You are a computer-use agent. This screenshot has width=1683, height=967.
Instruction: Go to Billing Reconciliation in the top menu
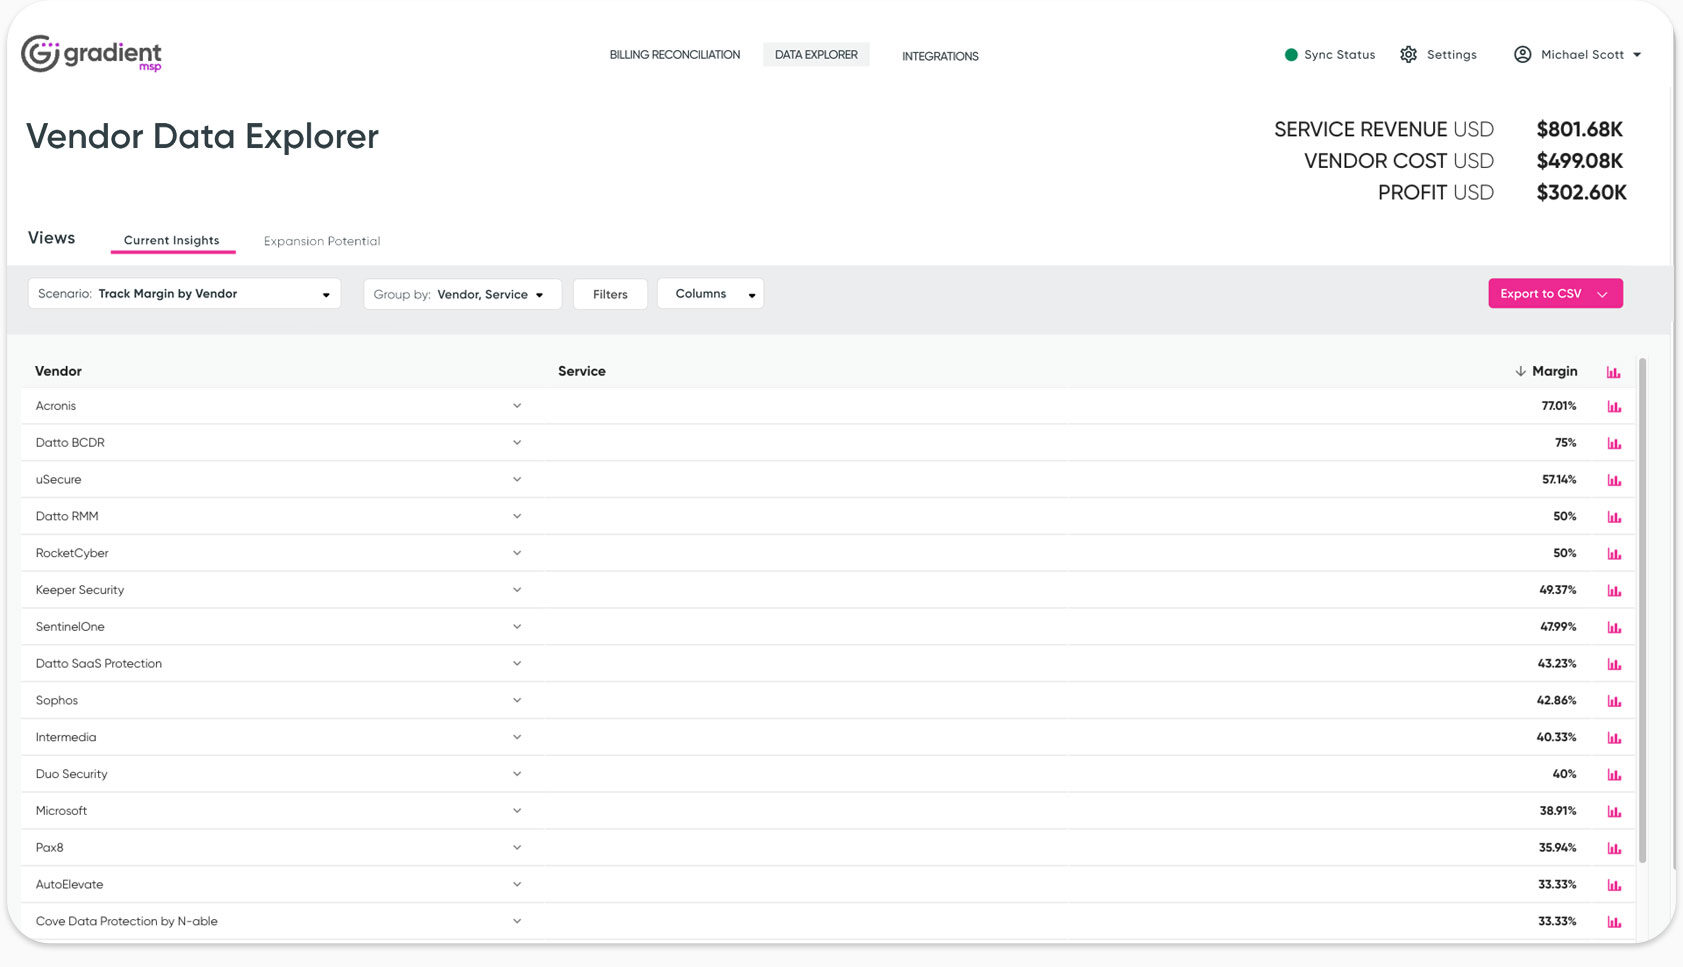(x=674, y=55)
